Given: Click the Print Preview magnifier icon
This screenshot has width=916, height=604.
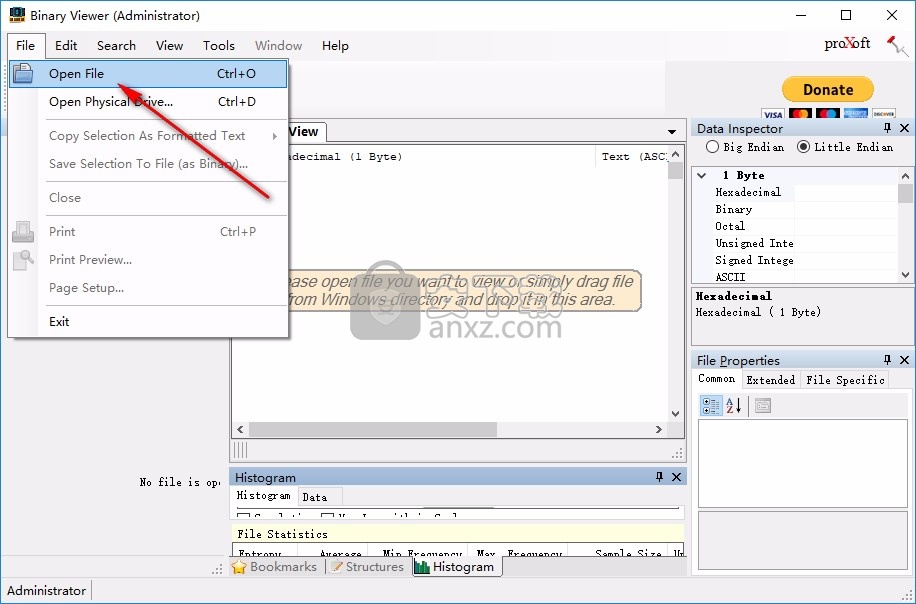Looking at the screenshot, I should 23,260.
